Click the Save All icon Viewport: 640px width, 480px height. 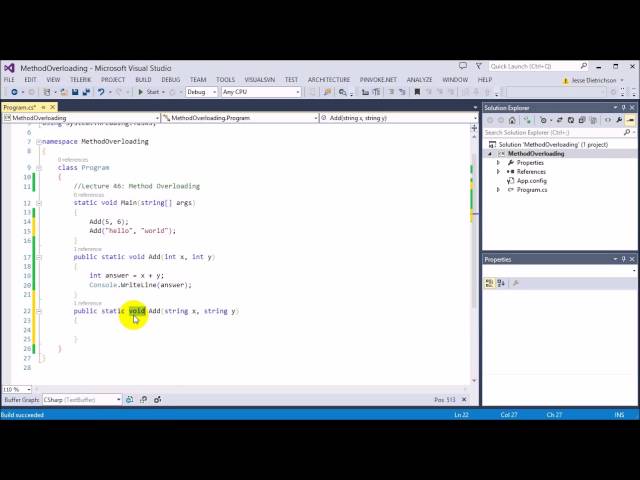pos(86,92)
